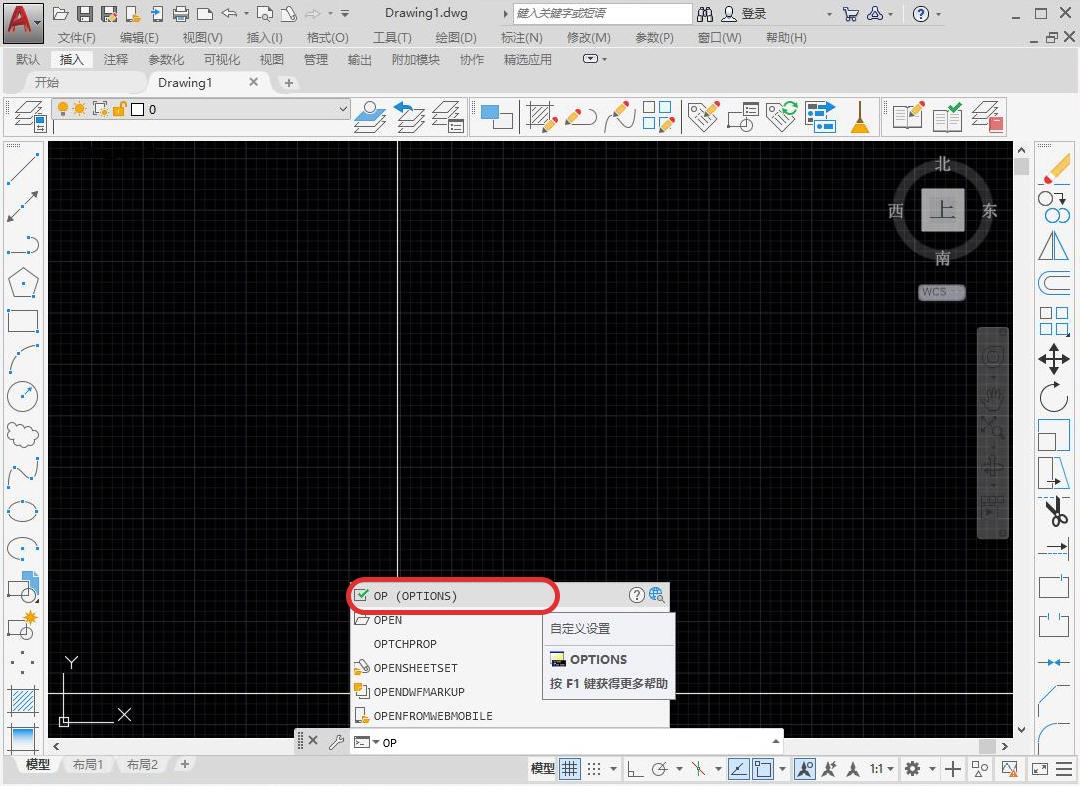Activate the Trim scissors tool
This screenshot has width=1080, height=786.
click(1054, 512)
